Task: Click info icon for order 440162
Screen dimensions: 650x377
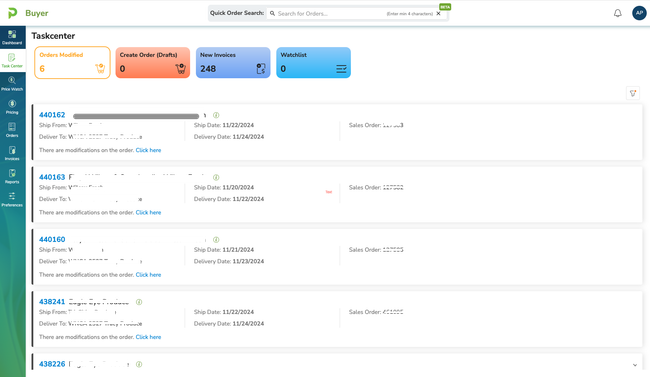Action: pyautogui.click(x=216, y=115)
